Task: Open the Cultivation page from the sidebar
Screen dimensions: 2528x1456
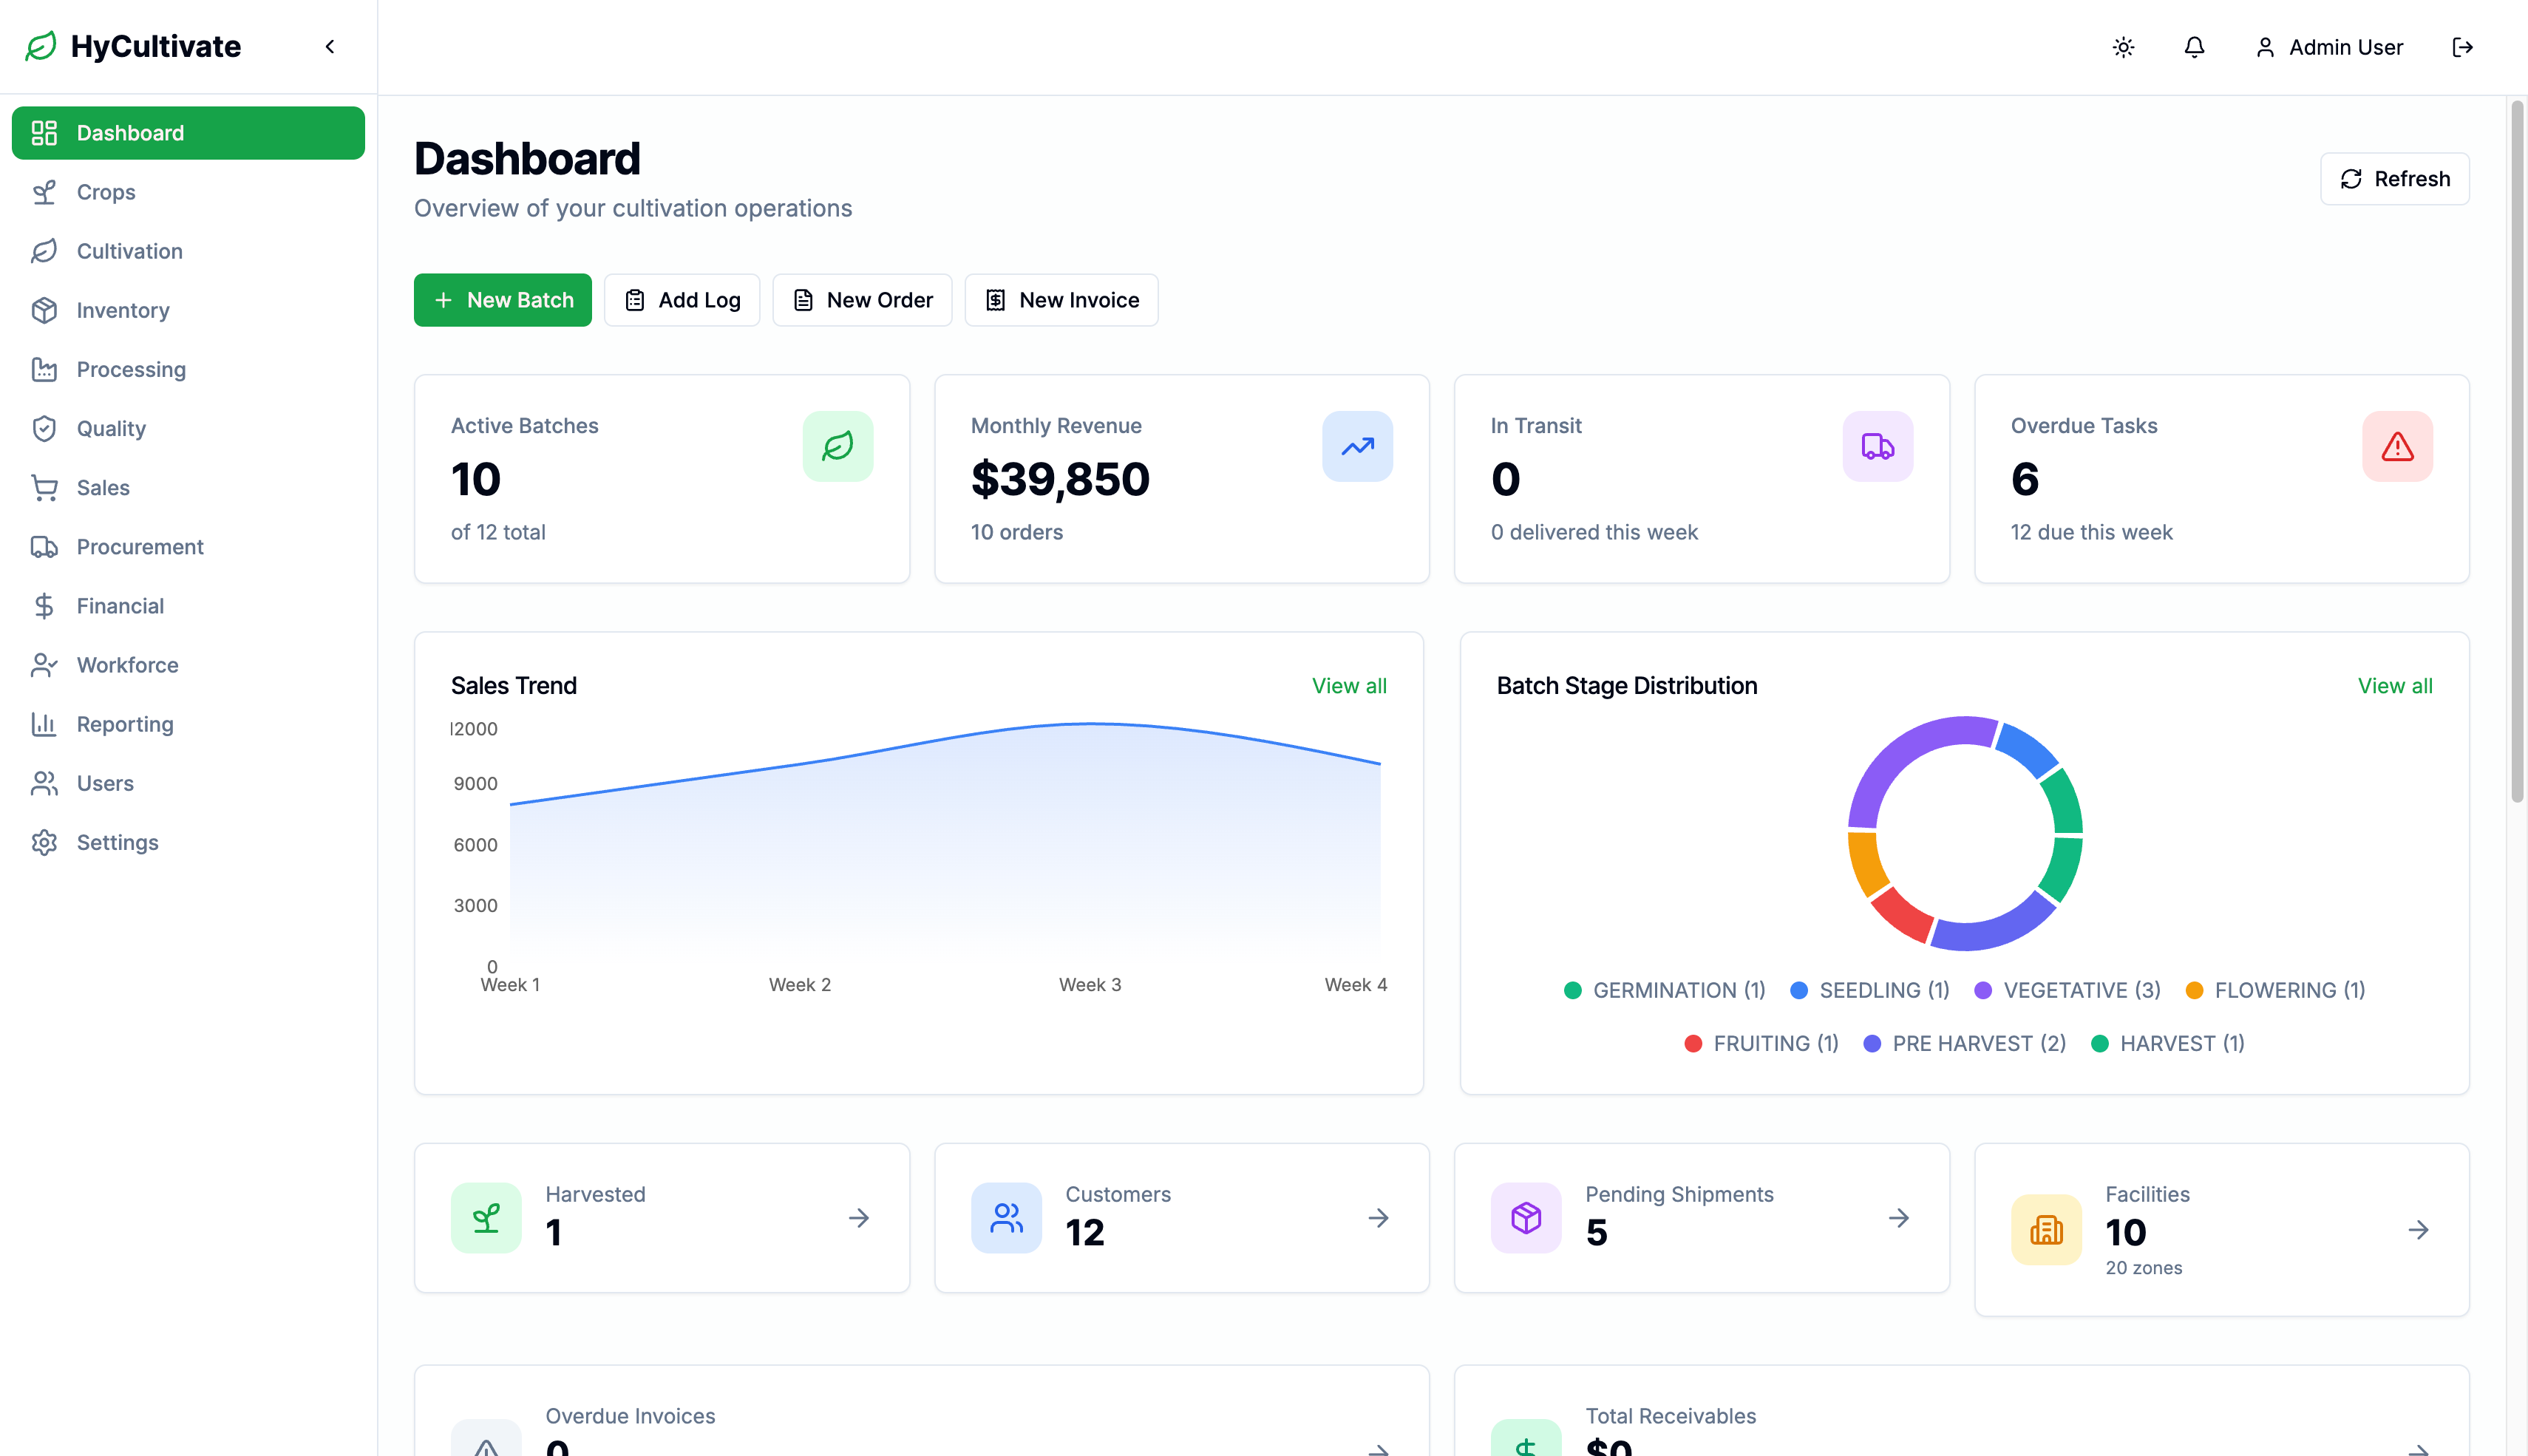Action: (x=128, y=251)
